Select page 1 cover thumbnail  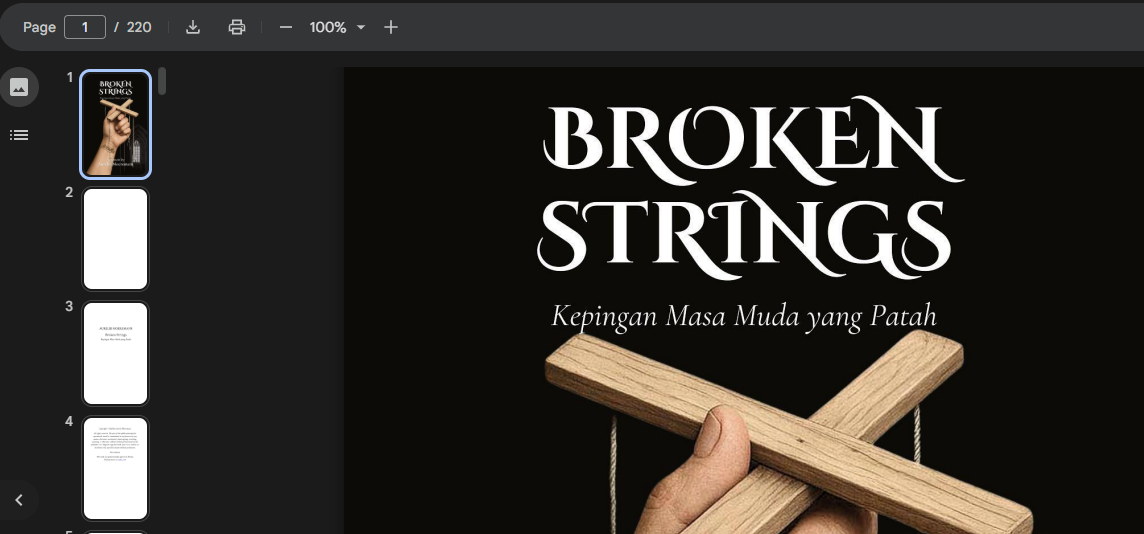[x=115, y=124]
